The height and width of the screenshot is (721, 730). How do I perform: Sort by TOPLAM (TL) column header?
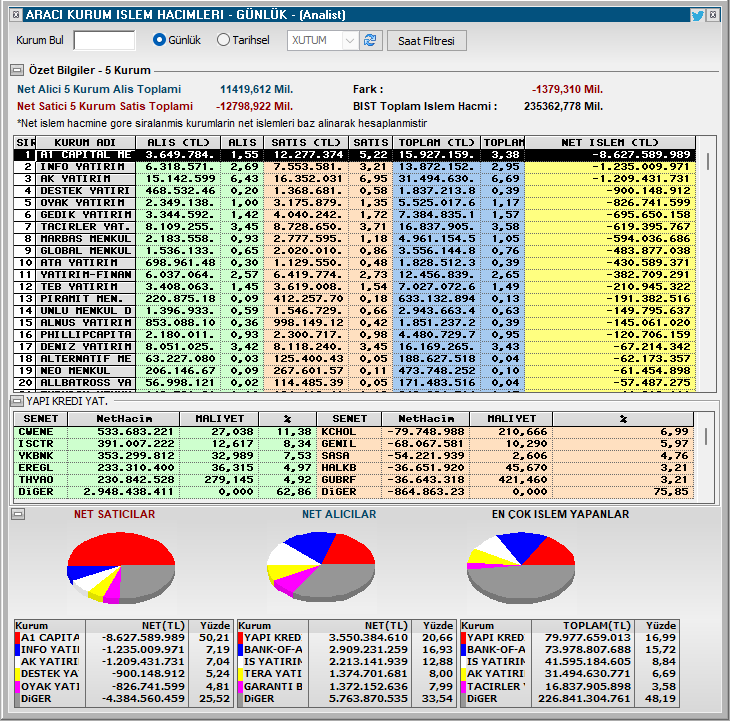(x=436, y=142)
